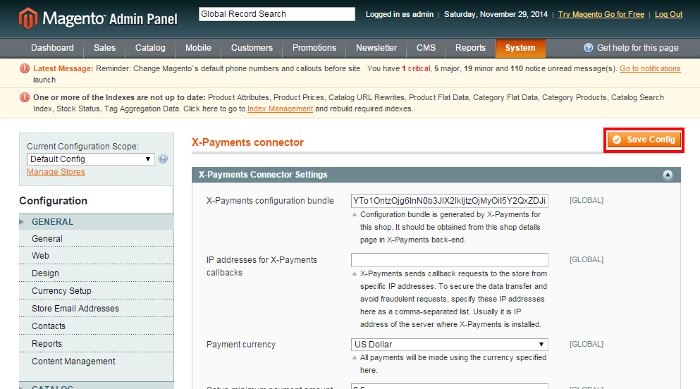Screen dimensions: 700x389
Task: Open the Reports sidebar configuration item
Action: [x=96, y=344]
